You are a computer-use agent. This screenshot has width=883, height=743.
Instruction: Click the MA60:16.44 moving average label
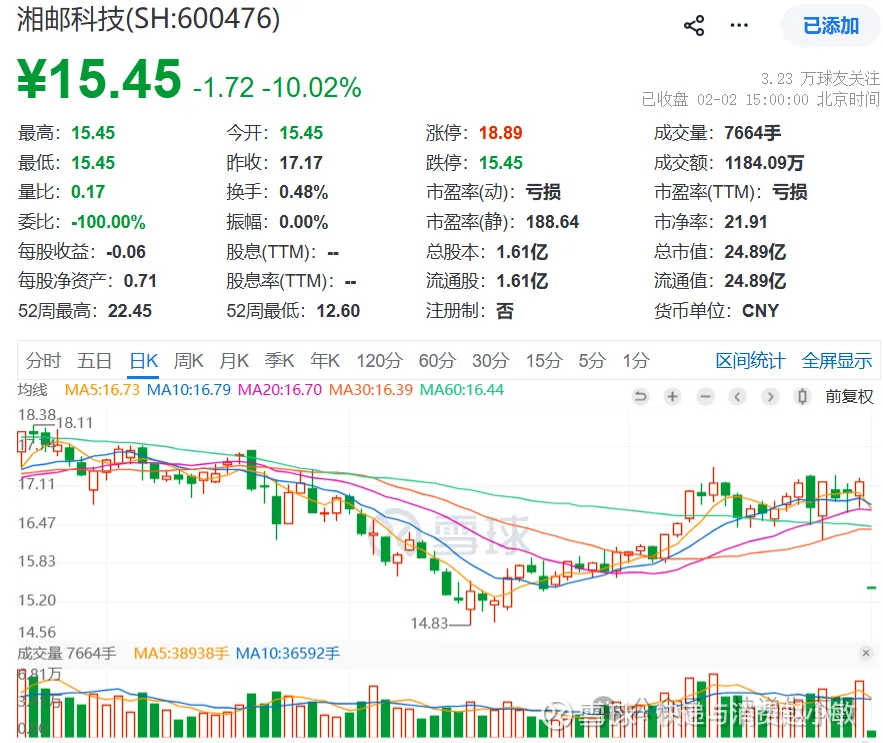(462, 390)
